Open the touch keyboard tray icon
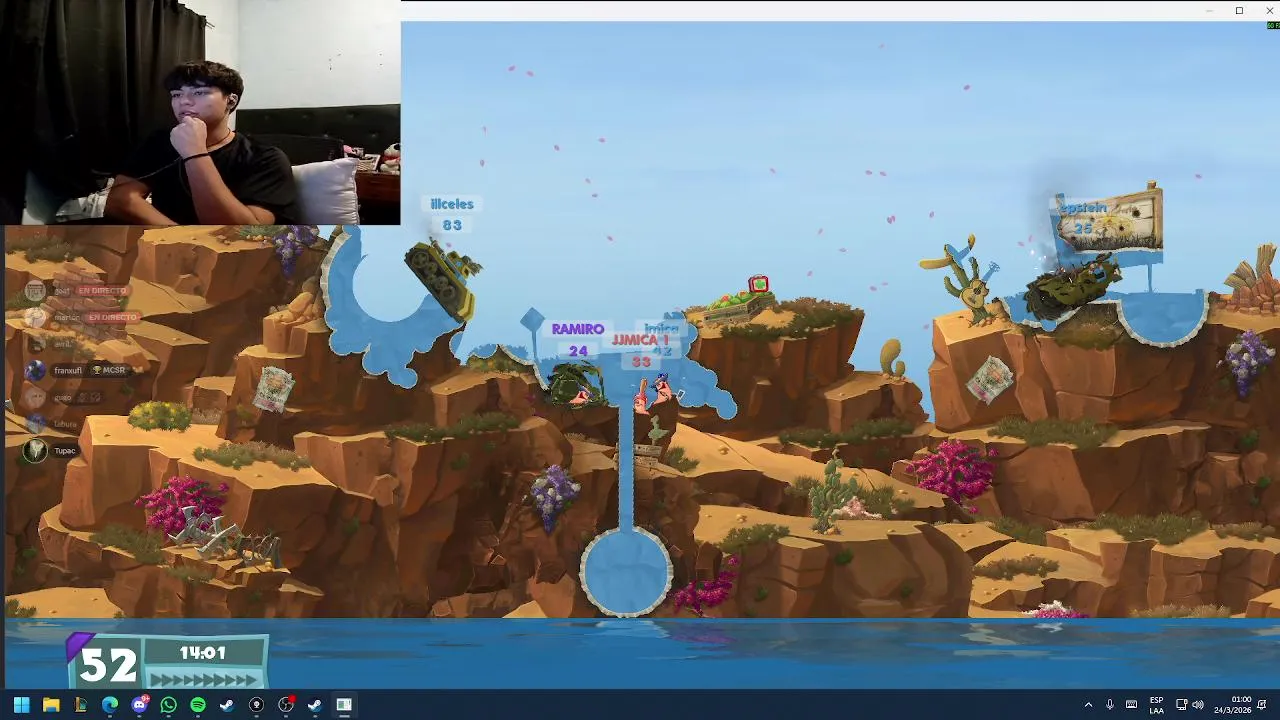 [1131, 705]
